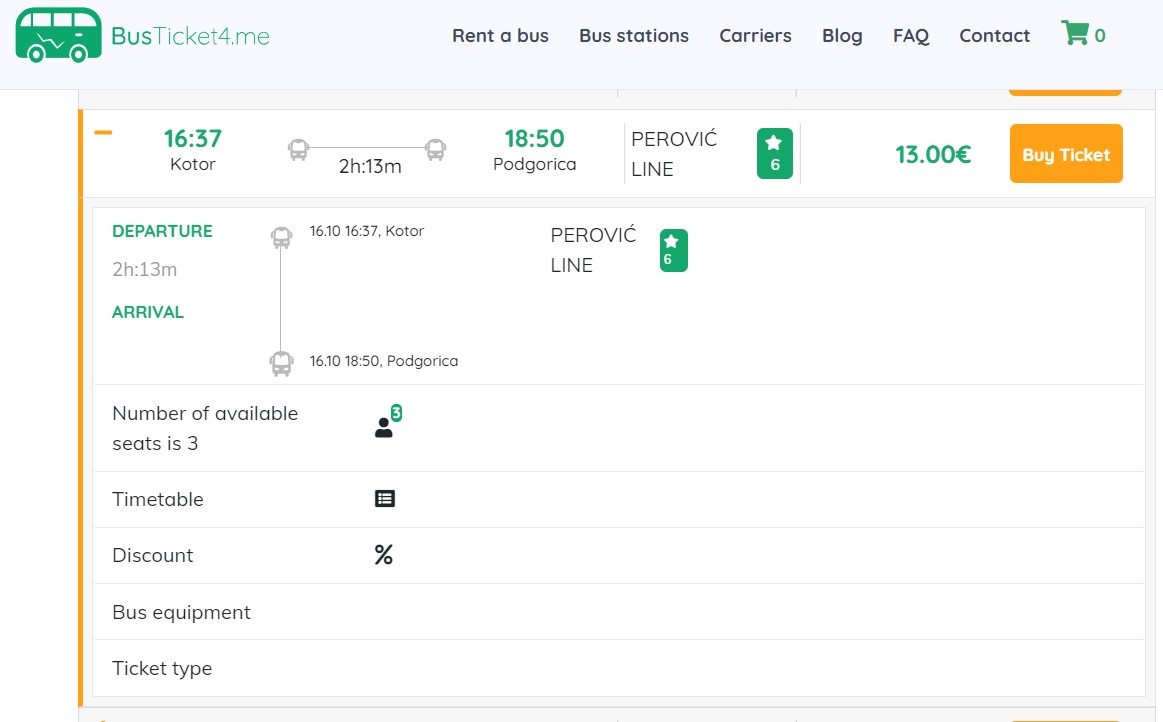Click '16.10 18:50, Podgorica' stop text
Screen dimensions: 1163x722
pos(384,361)
